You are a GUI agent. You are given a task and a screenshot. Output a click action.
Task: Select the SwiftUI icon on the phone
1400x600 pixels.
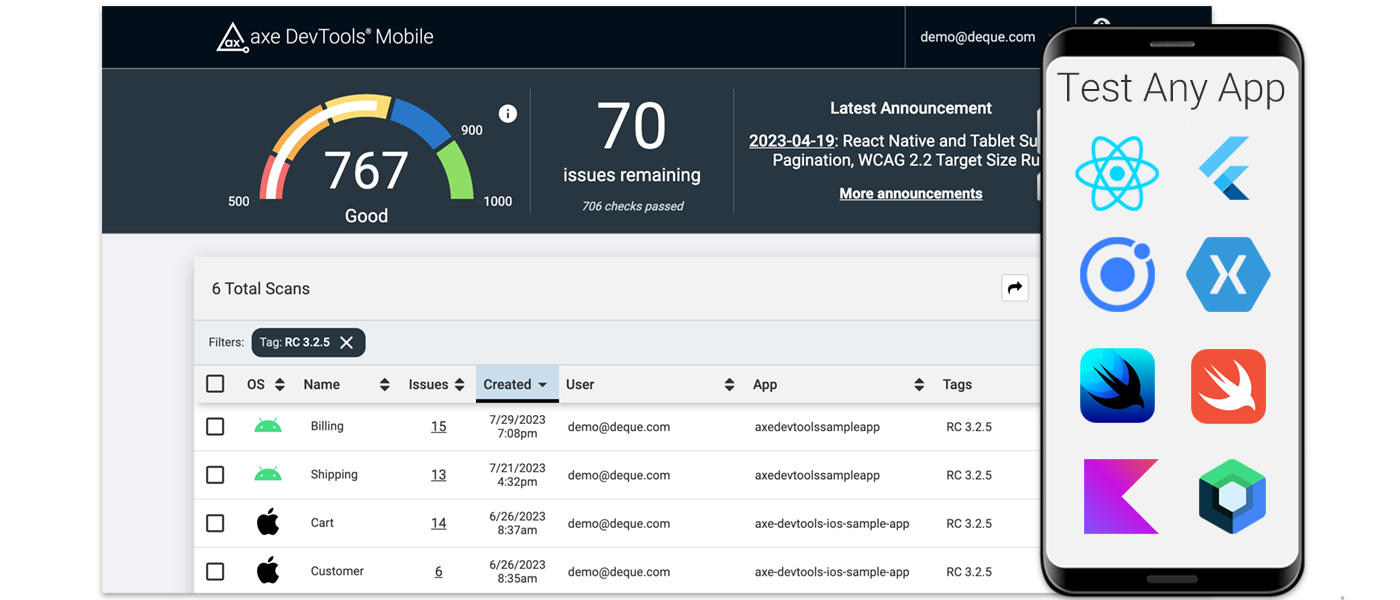click(x=1117, y=385)
